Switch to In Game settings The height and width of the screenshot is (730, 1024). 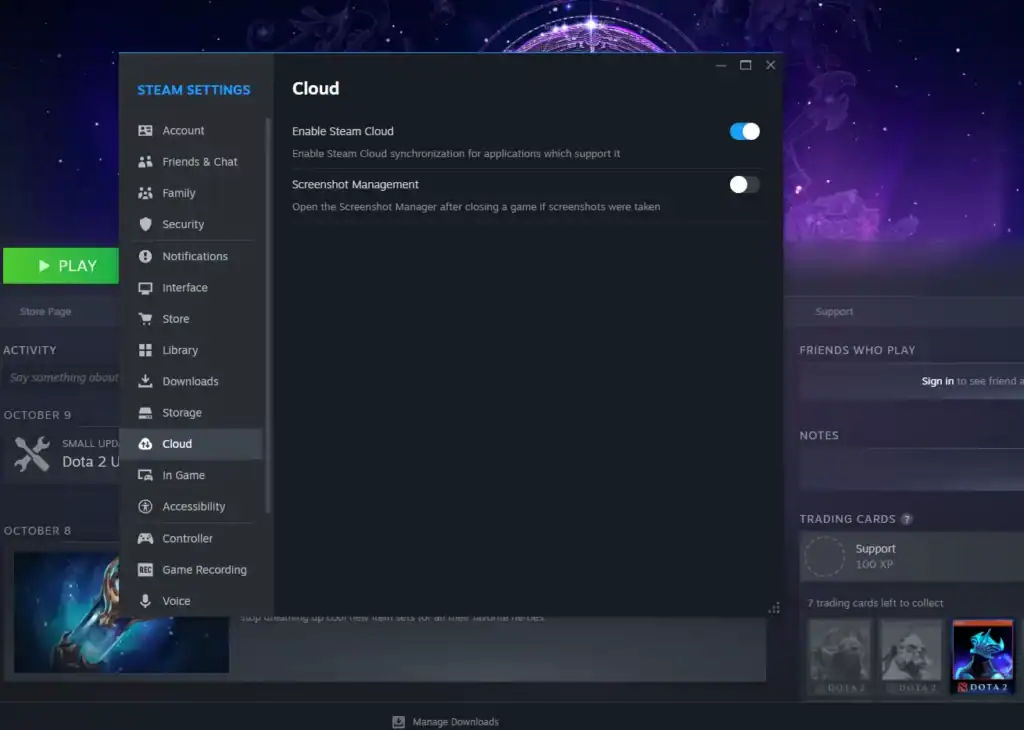click(183, 476)
